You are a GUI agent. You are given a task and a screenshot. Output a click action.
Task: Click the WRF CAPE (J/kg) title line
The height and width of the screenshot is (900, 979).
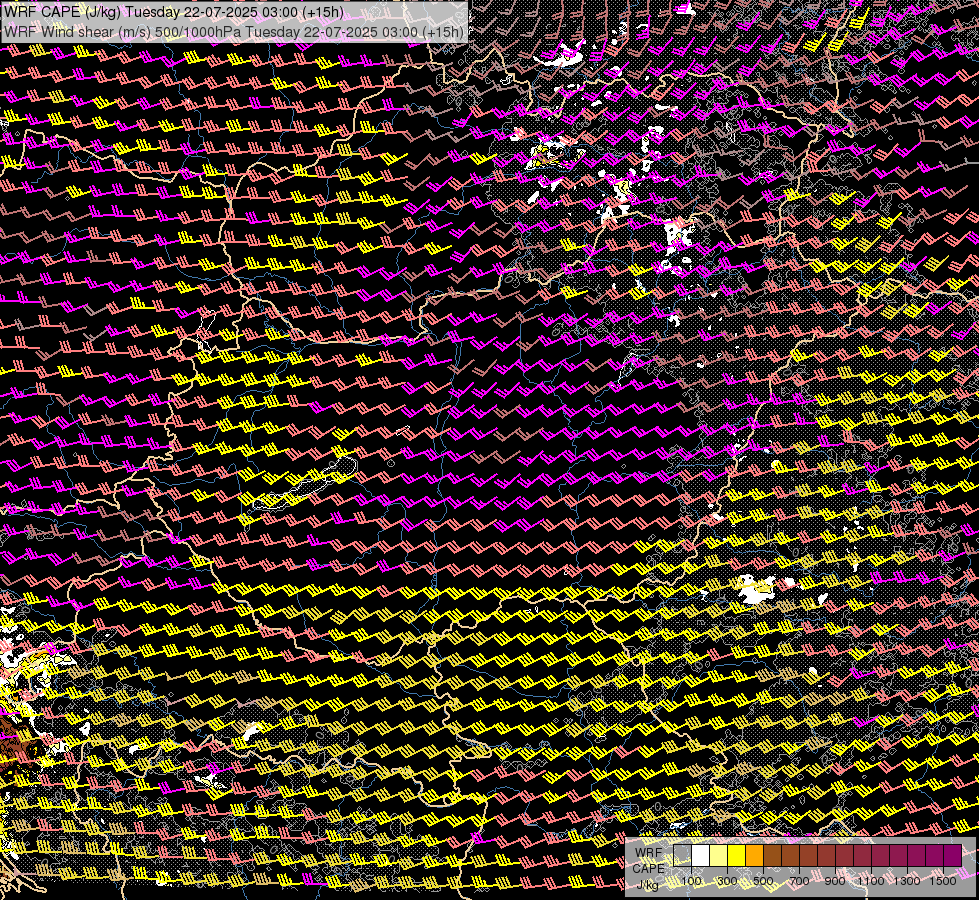click(174, 12)
